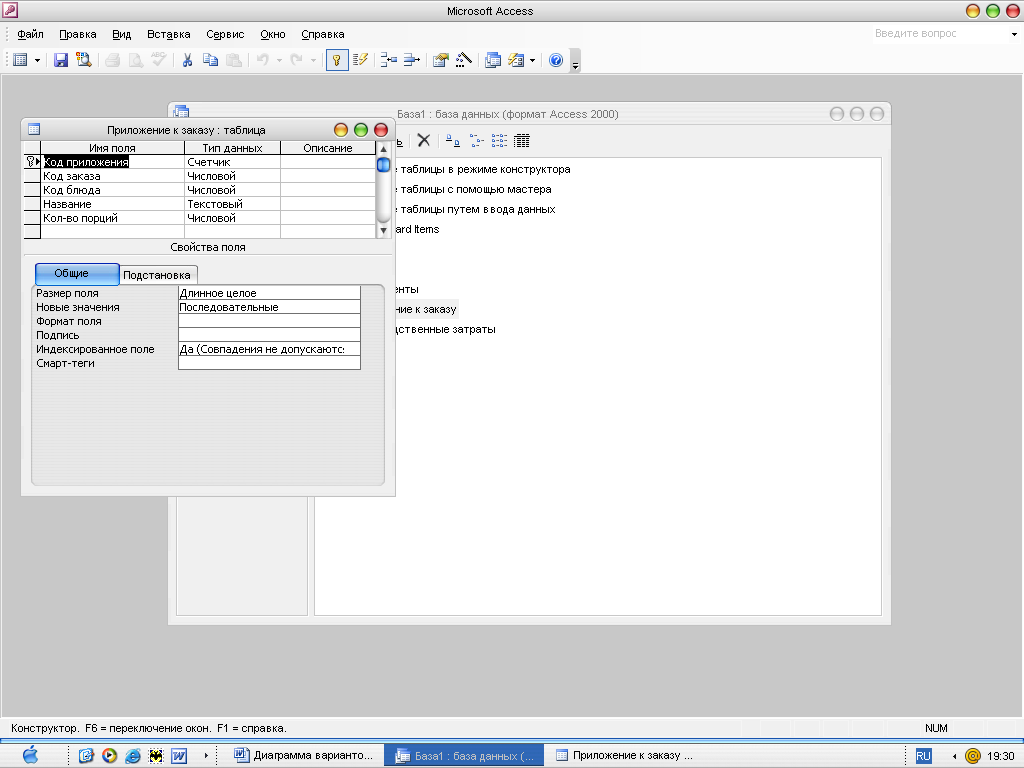Click the Build wand toolbar icon
Screen dimensions: 1024x768
coord(464,60)
